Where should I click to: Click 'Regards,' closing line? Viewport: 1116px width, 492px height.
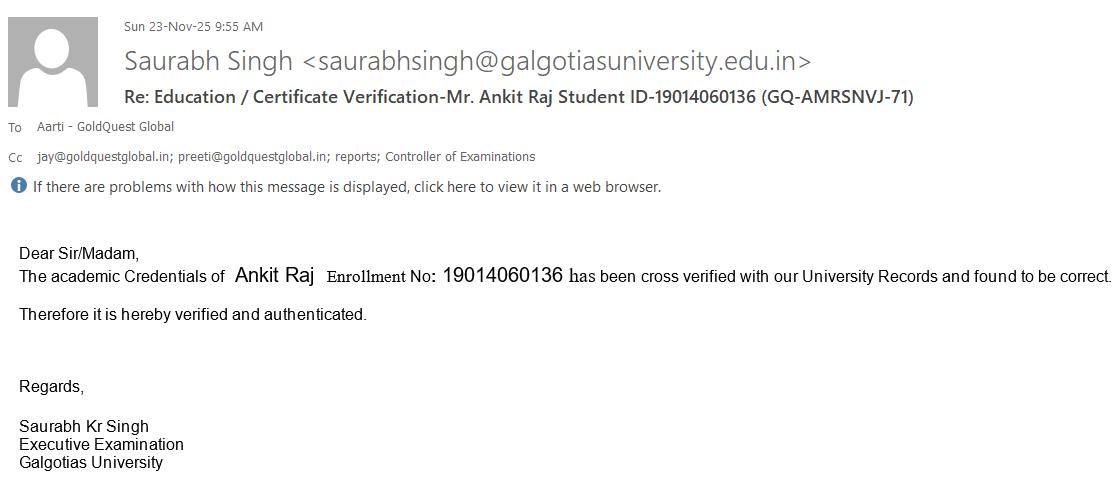pyautogui.click(x=52, y=387)
